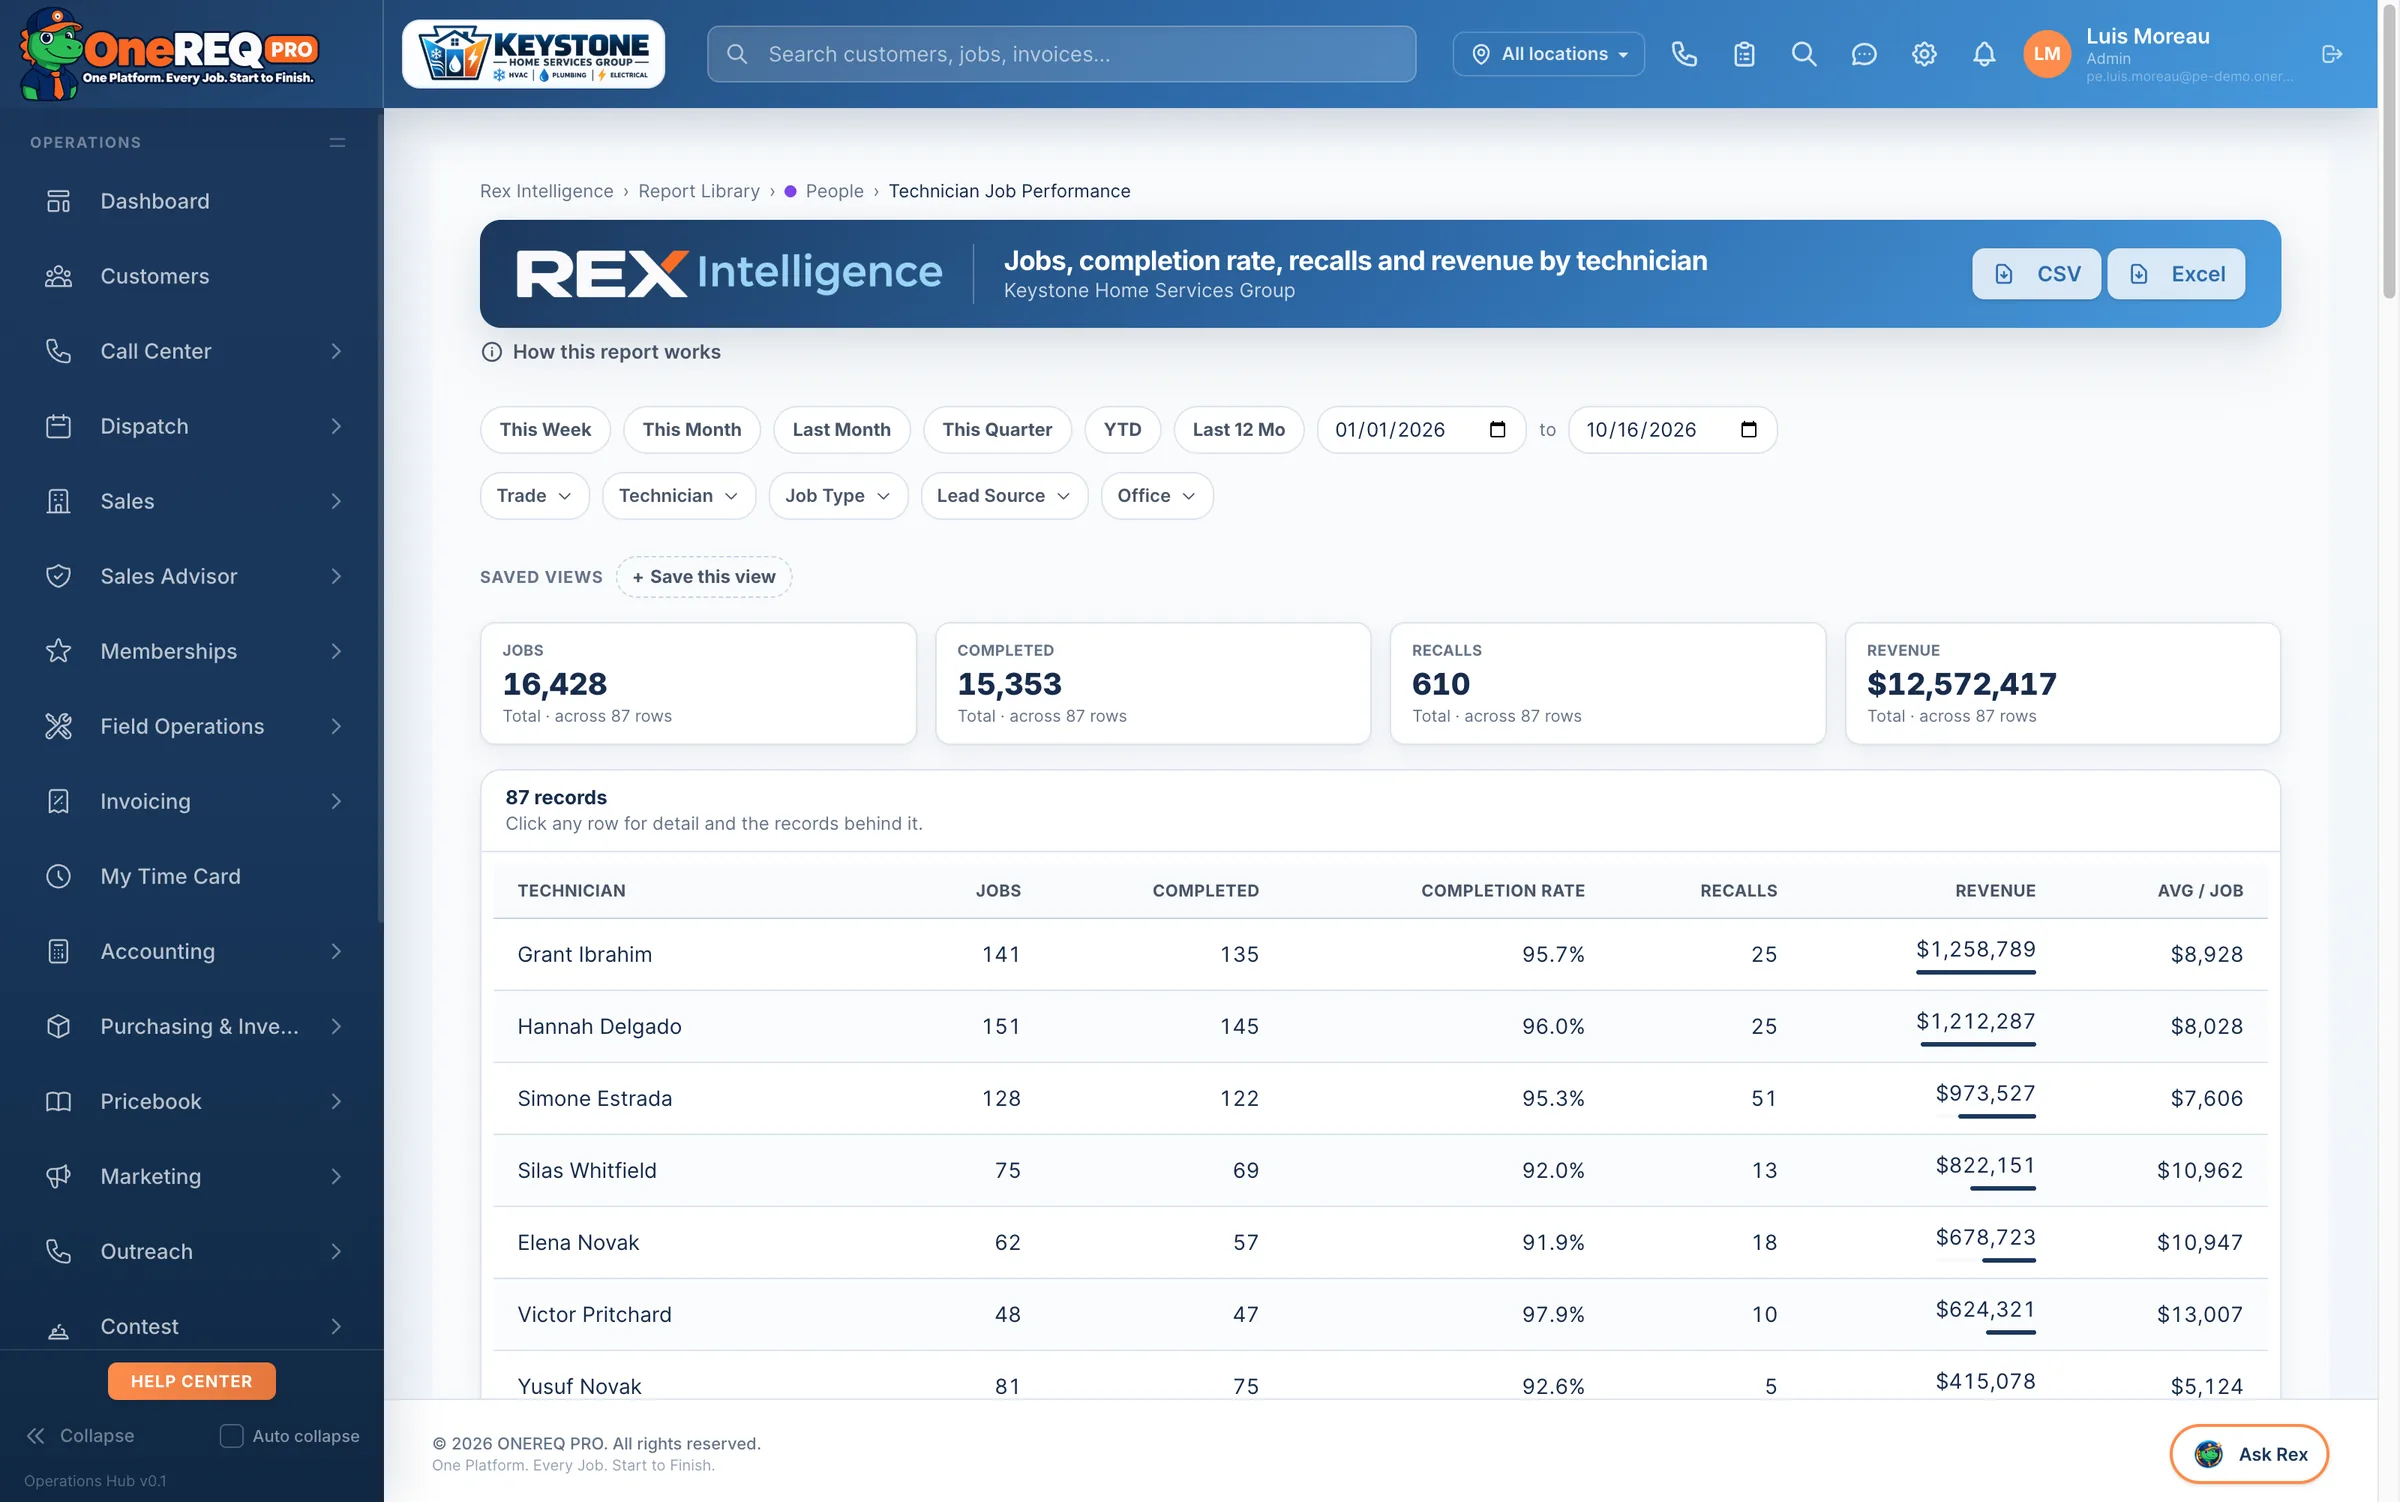Open the Technician filter dropdown
The height and width of the screenshot is (1502, 2400).
coord(679,496)
